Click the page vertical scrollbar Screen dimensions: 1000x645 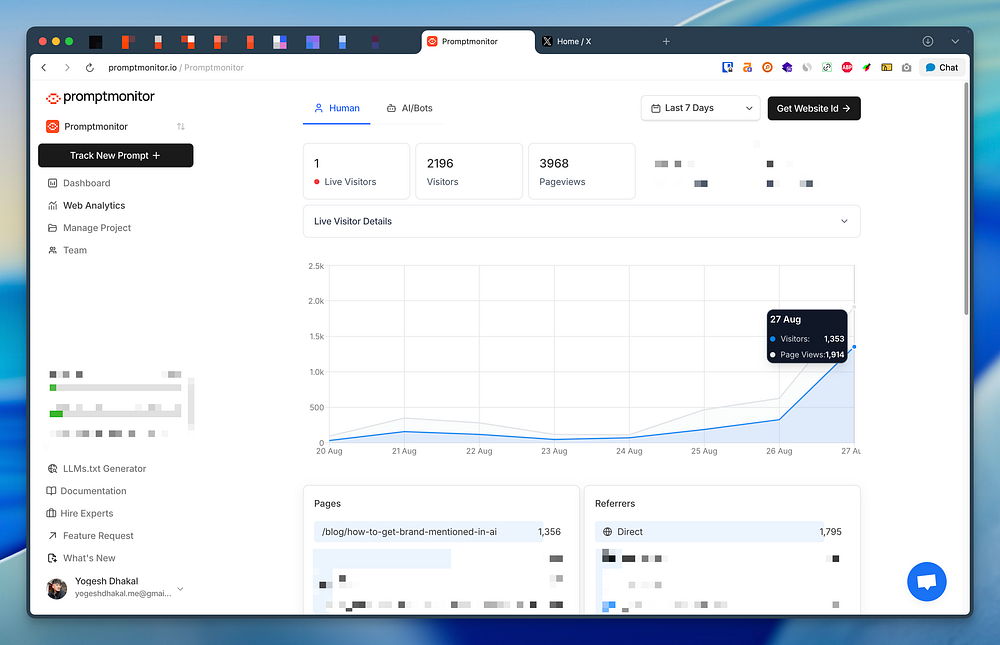pos(966,199)
